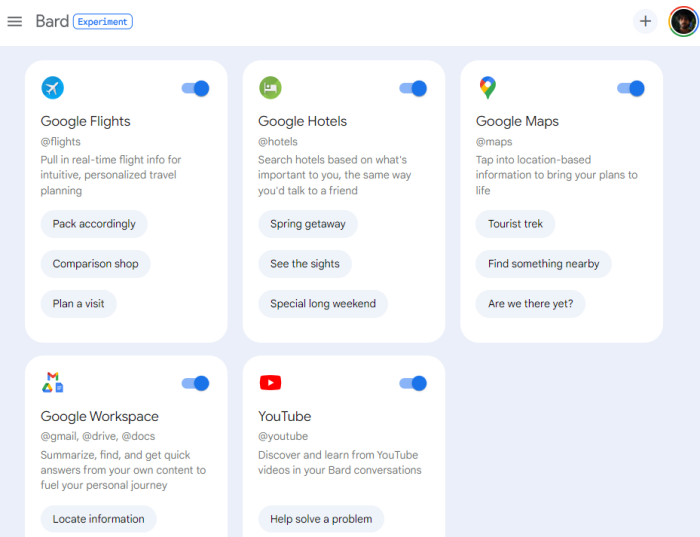The width and height of the screenshot is (700, 537).
Task: Select the Pack accordingly suggestion
Action: (94, 224)
